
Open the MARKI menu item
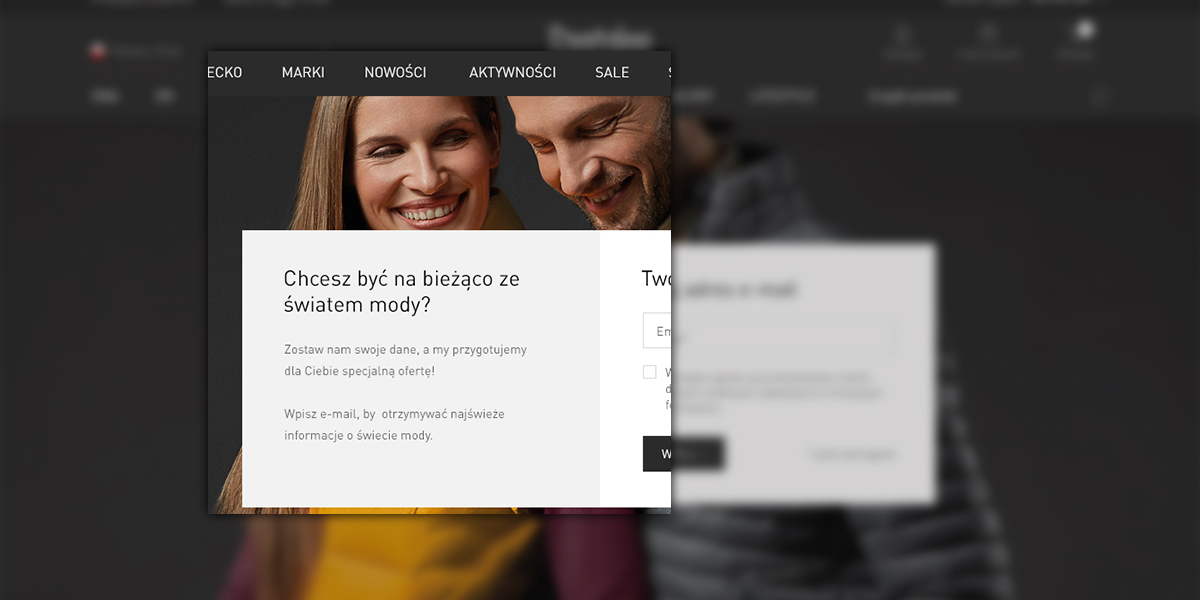[303, 72]
